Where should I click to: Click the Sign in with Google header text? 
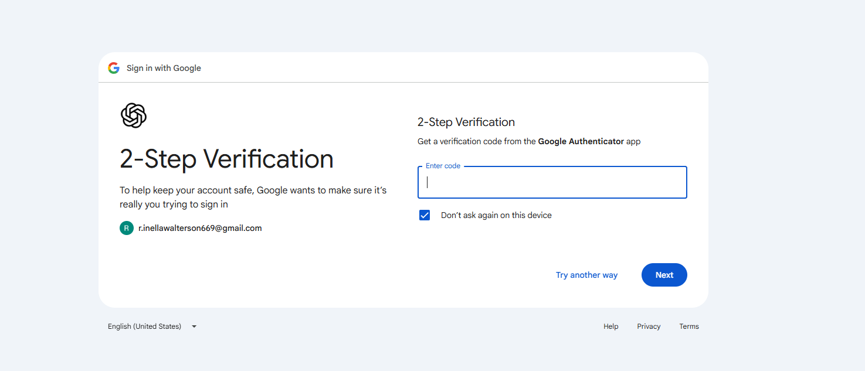pos(164,68)
